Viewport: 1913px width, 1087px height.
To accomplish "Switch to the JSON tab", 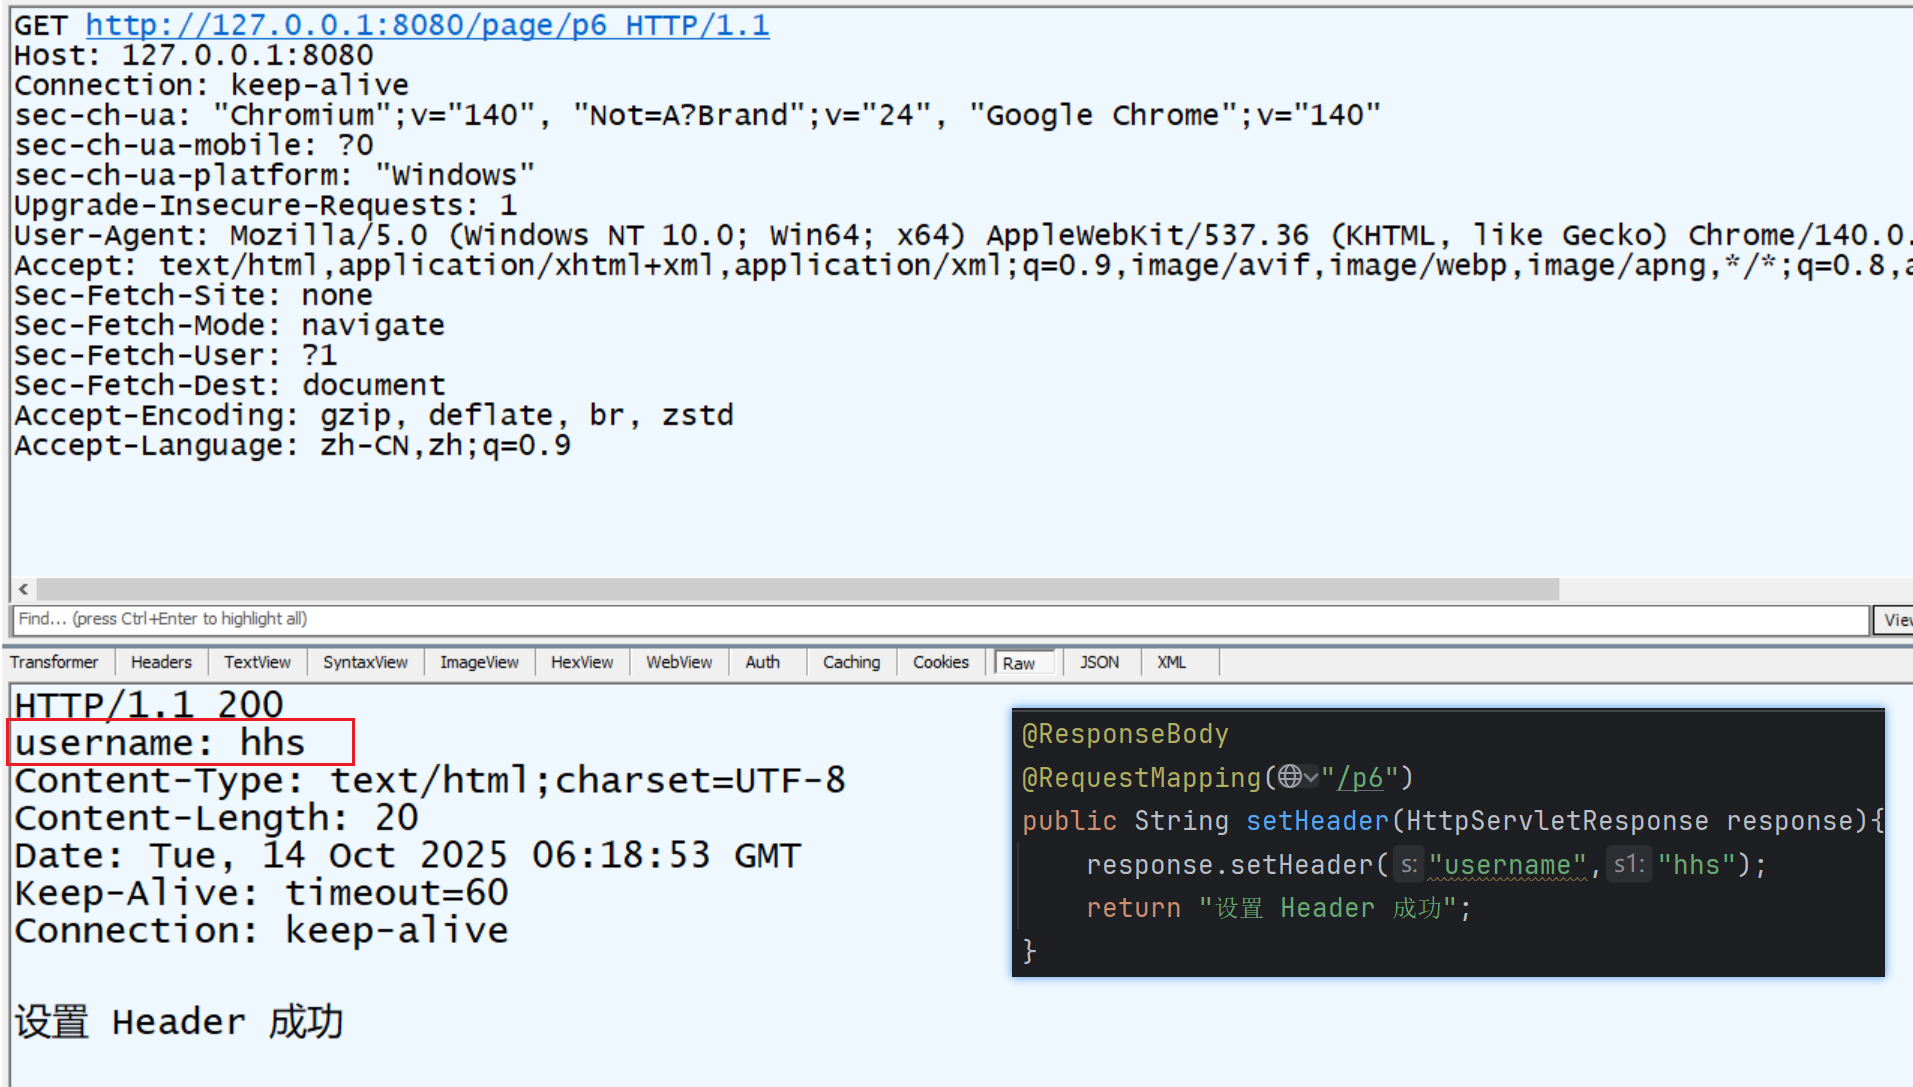I will click(1099, 662).
